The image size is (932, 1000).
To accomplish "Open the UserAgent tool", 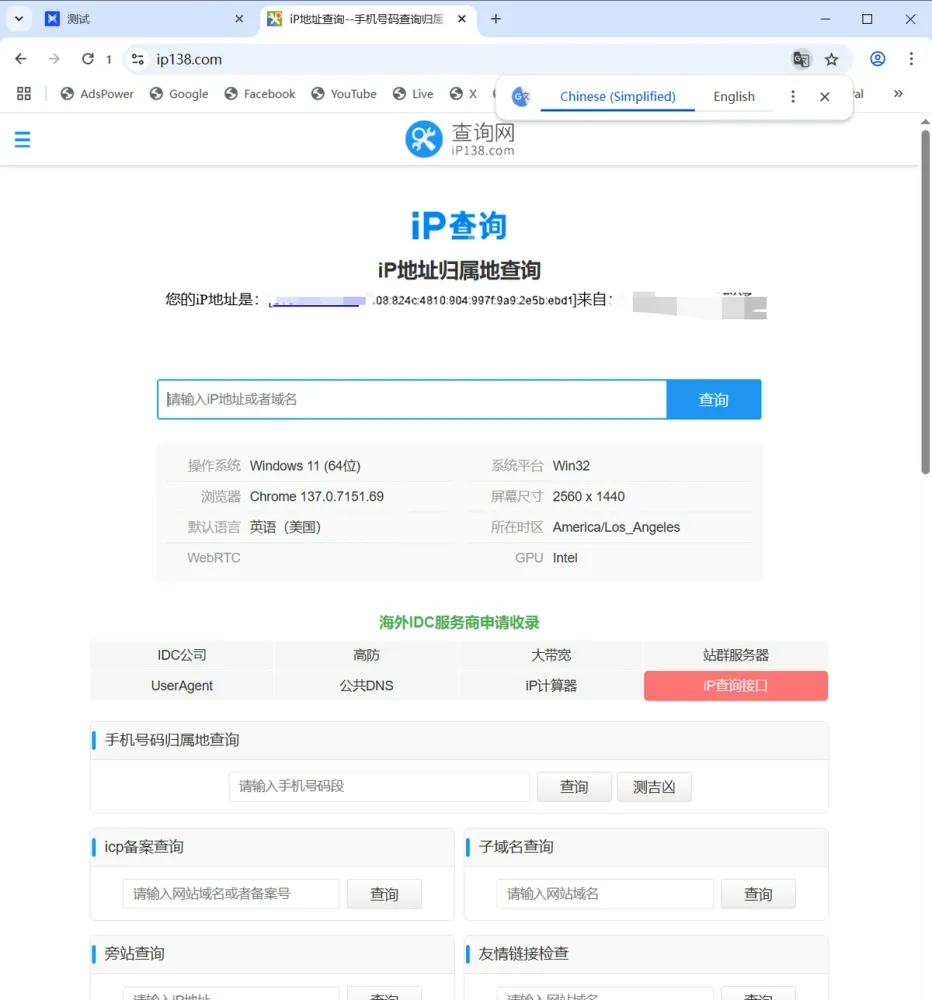I will [x=182, y=686].
